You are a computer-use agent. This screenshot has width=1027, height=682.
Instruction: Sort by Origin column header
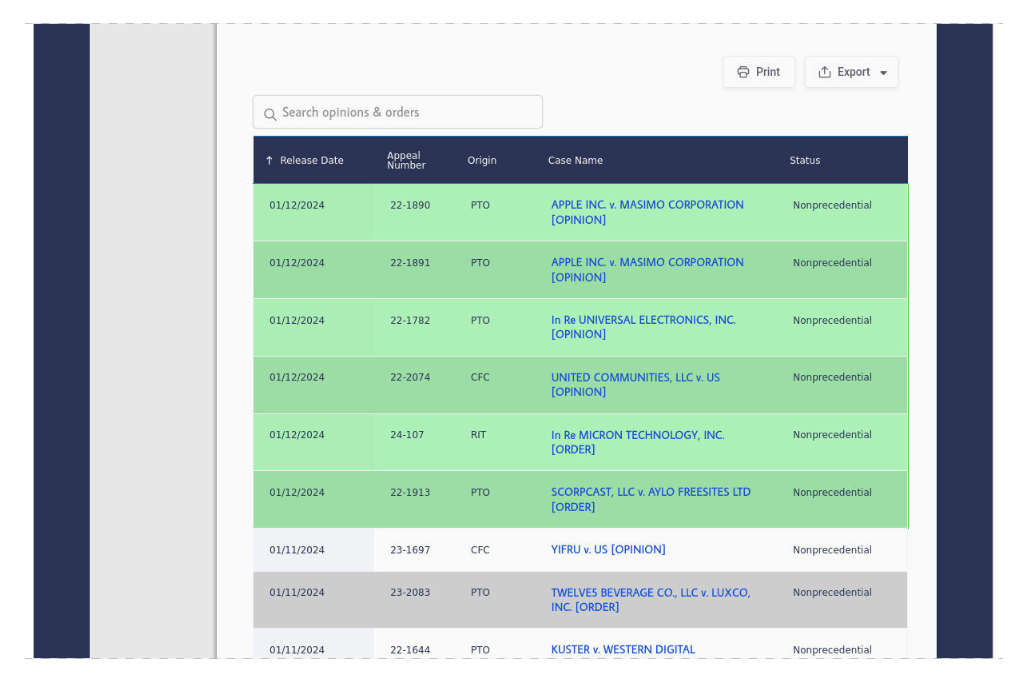coord(481,161)
